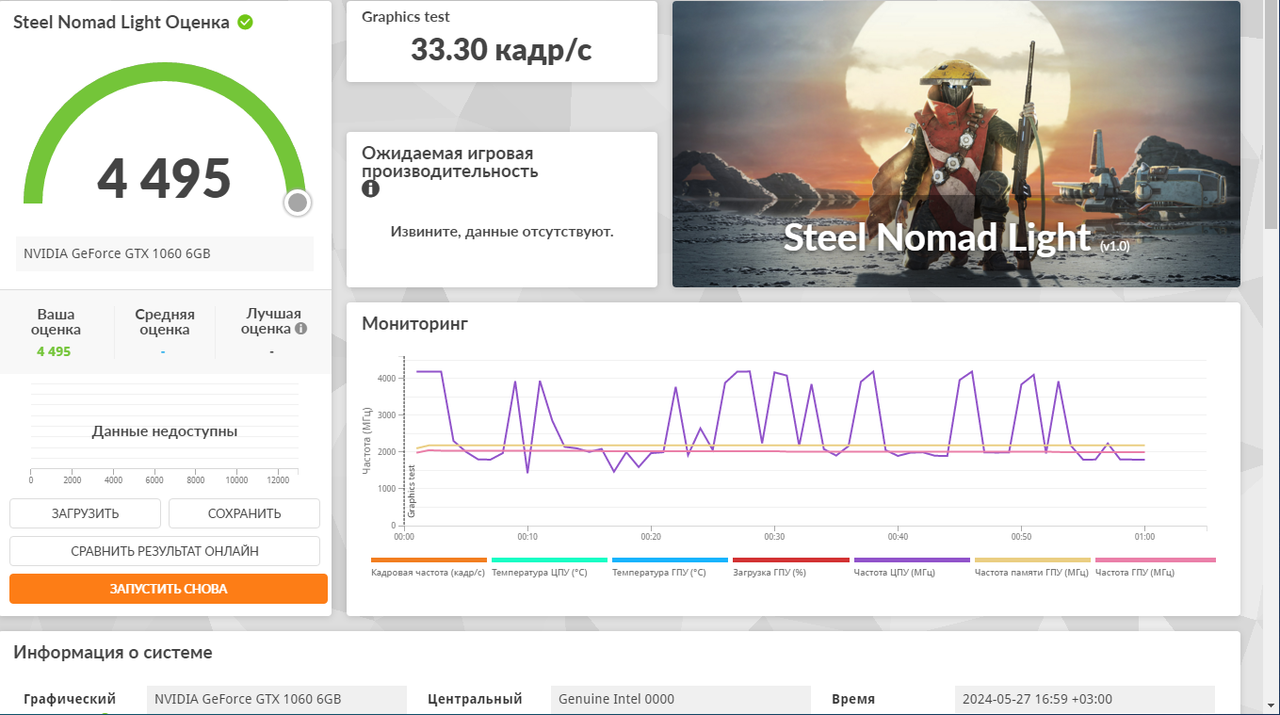Click the gauge end marker circle
Image resolution: width=1280 pixels, height=715 pixels.
[x=297, y=203]
